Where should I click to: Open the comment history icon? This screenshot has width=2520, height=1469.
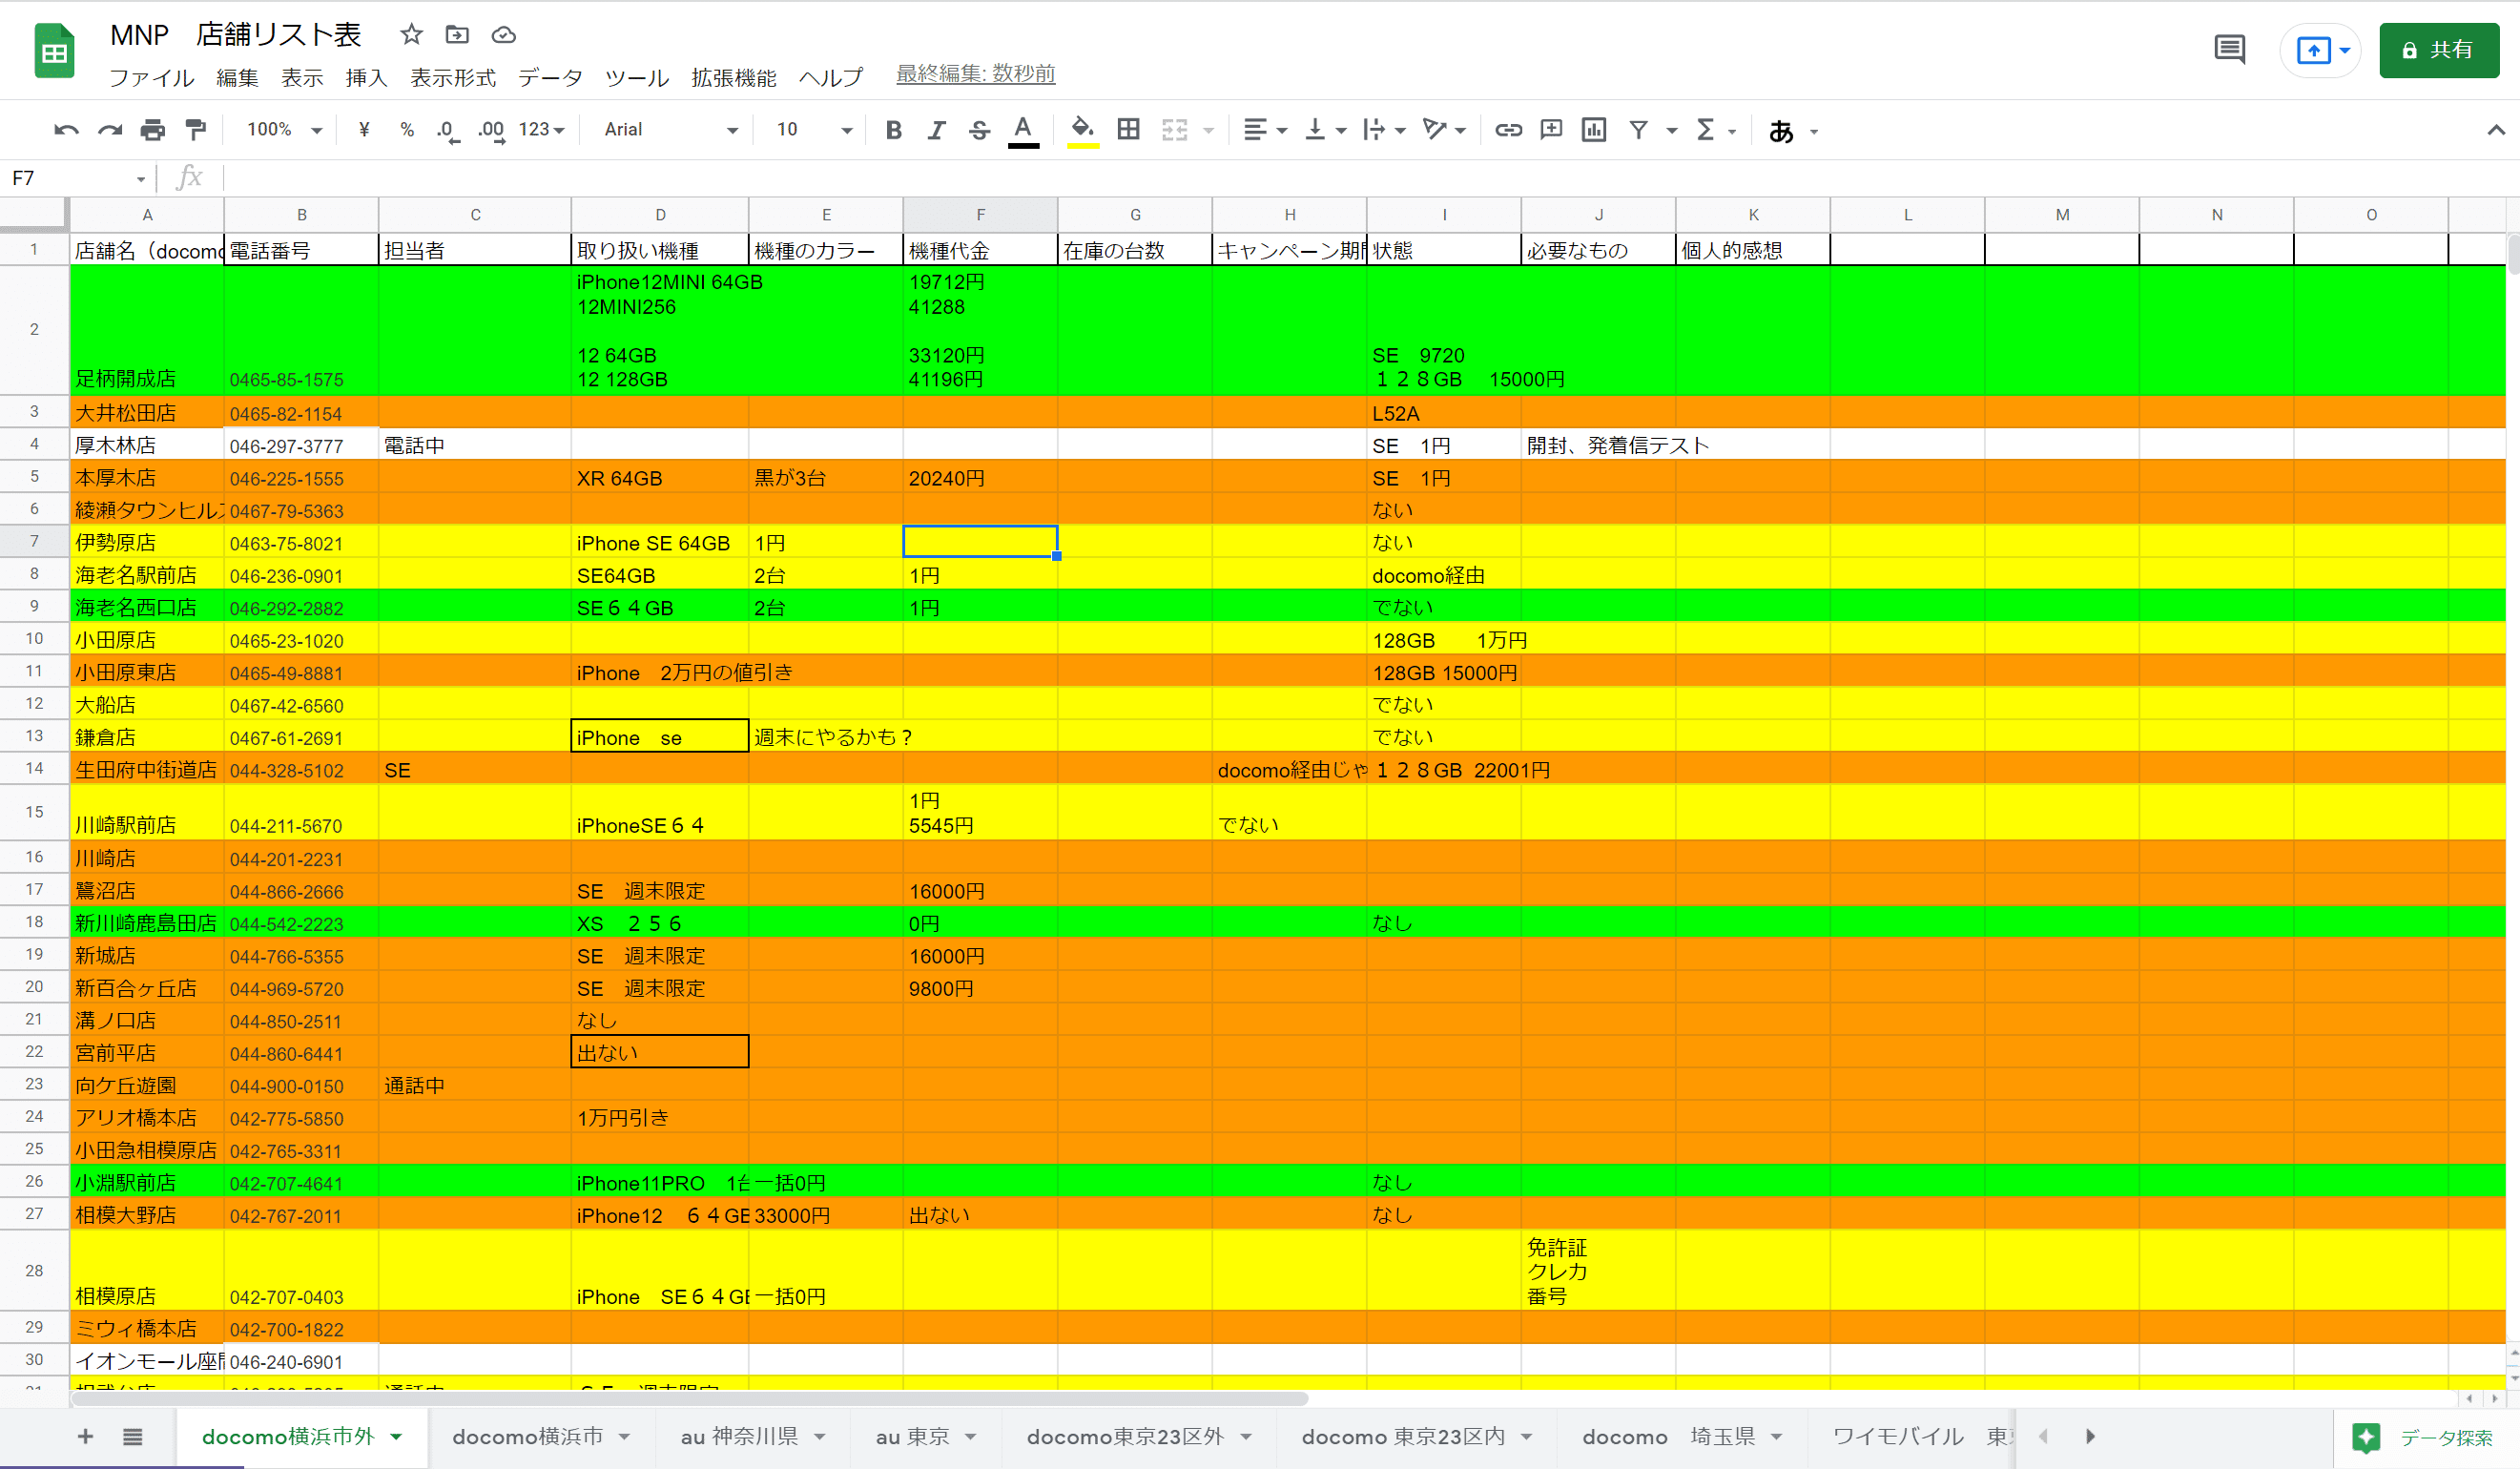pyautogui.click(x=2229, y=49)
